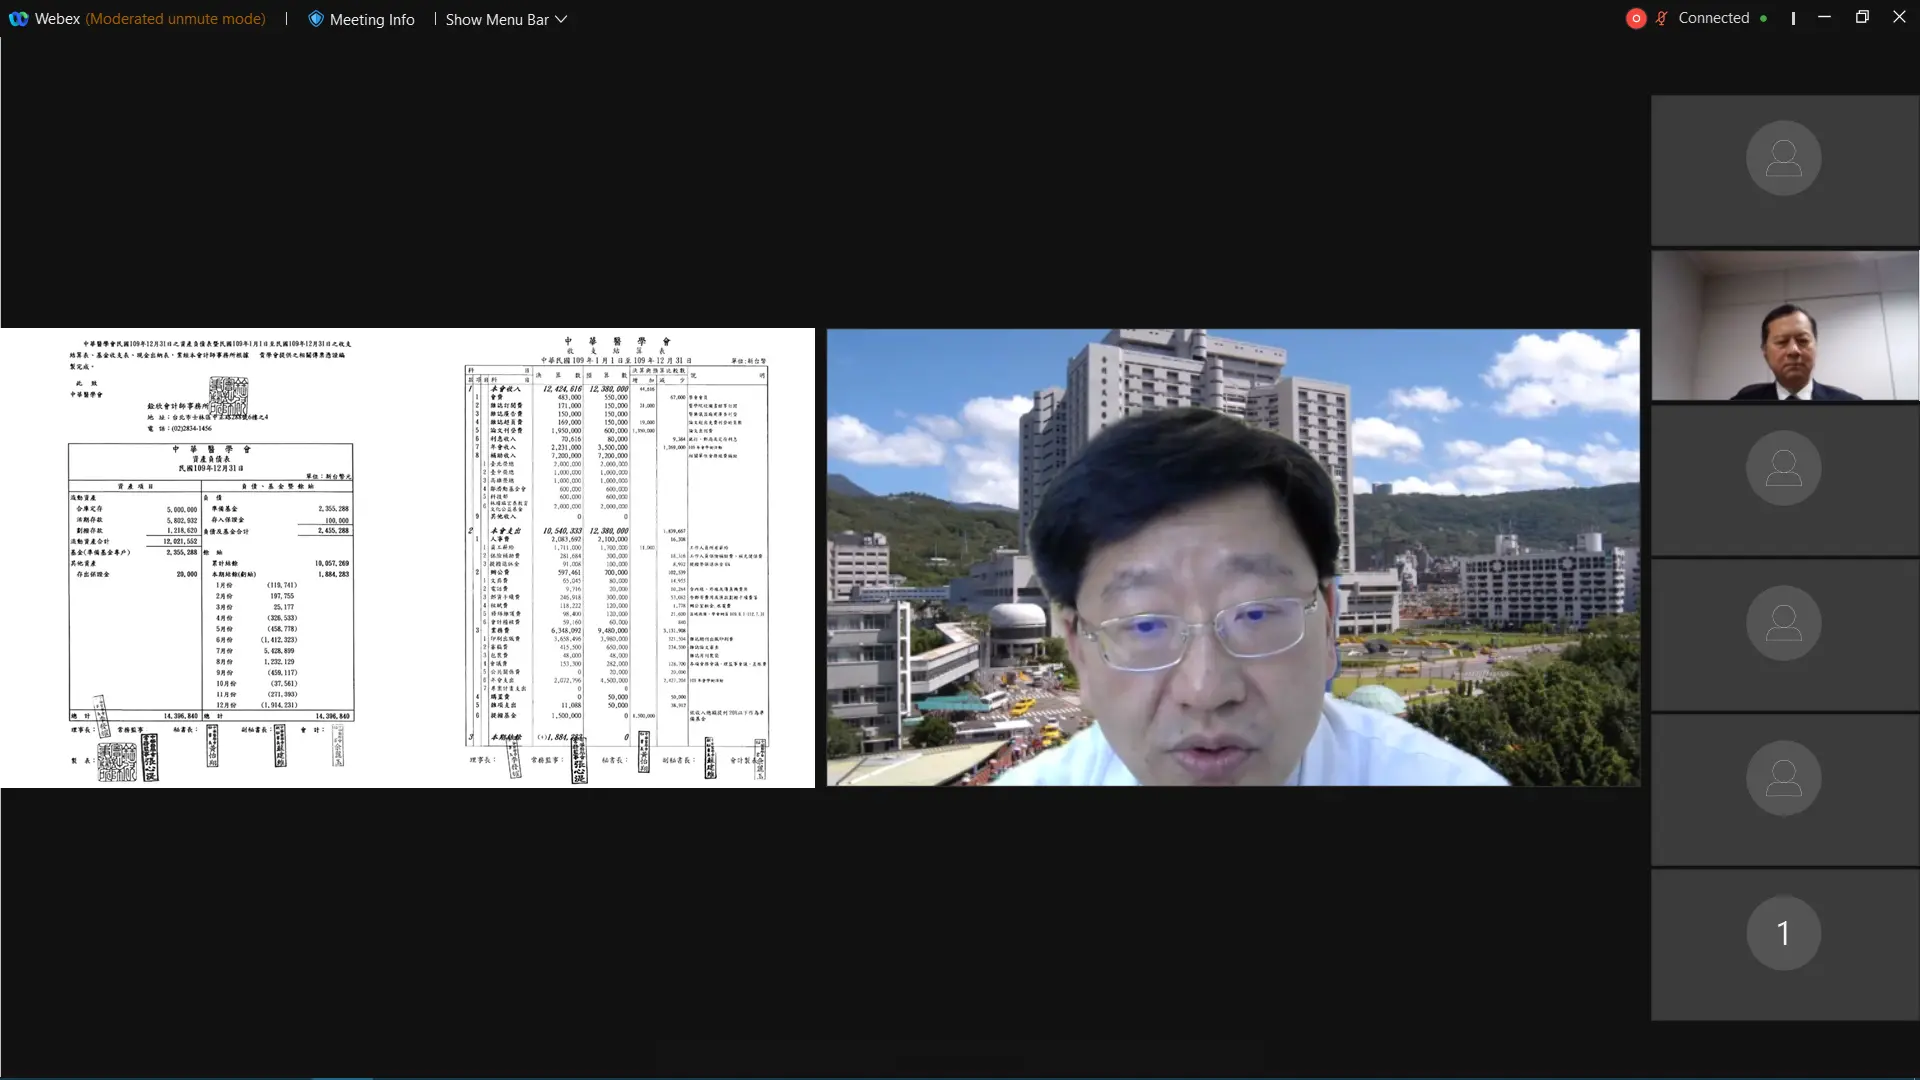Click the blue progress strip at screen bottom

coord(343,1078)
